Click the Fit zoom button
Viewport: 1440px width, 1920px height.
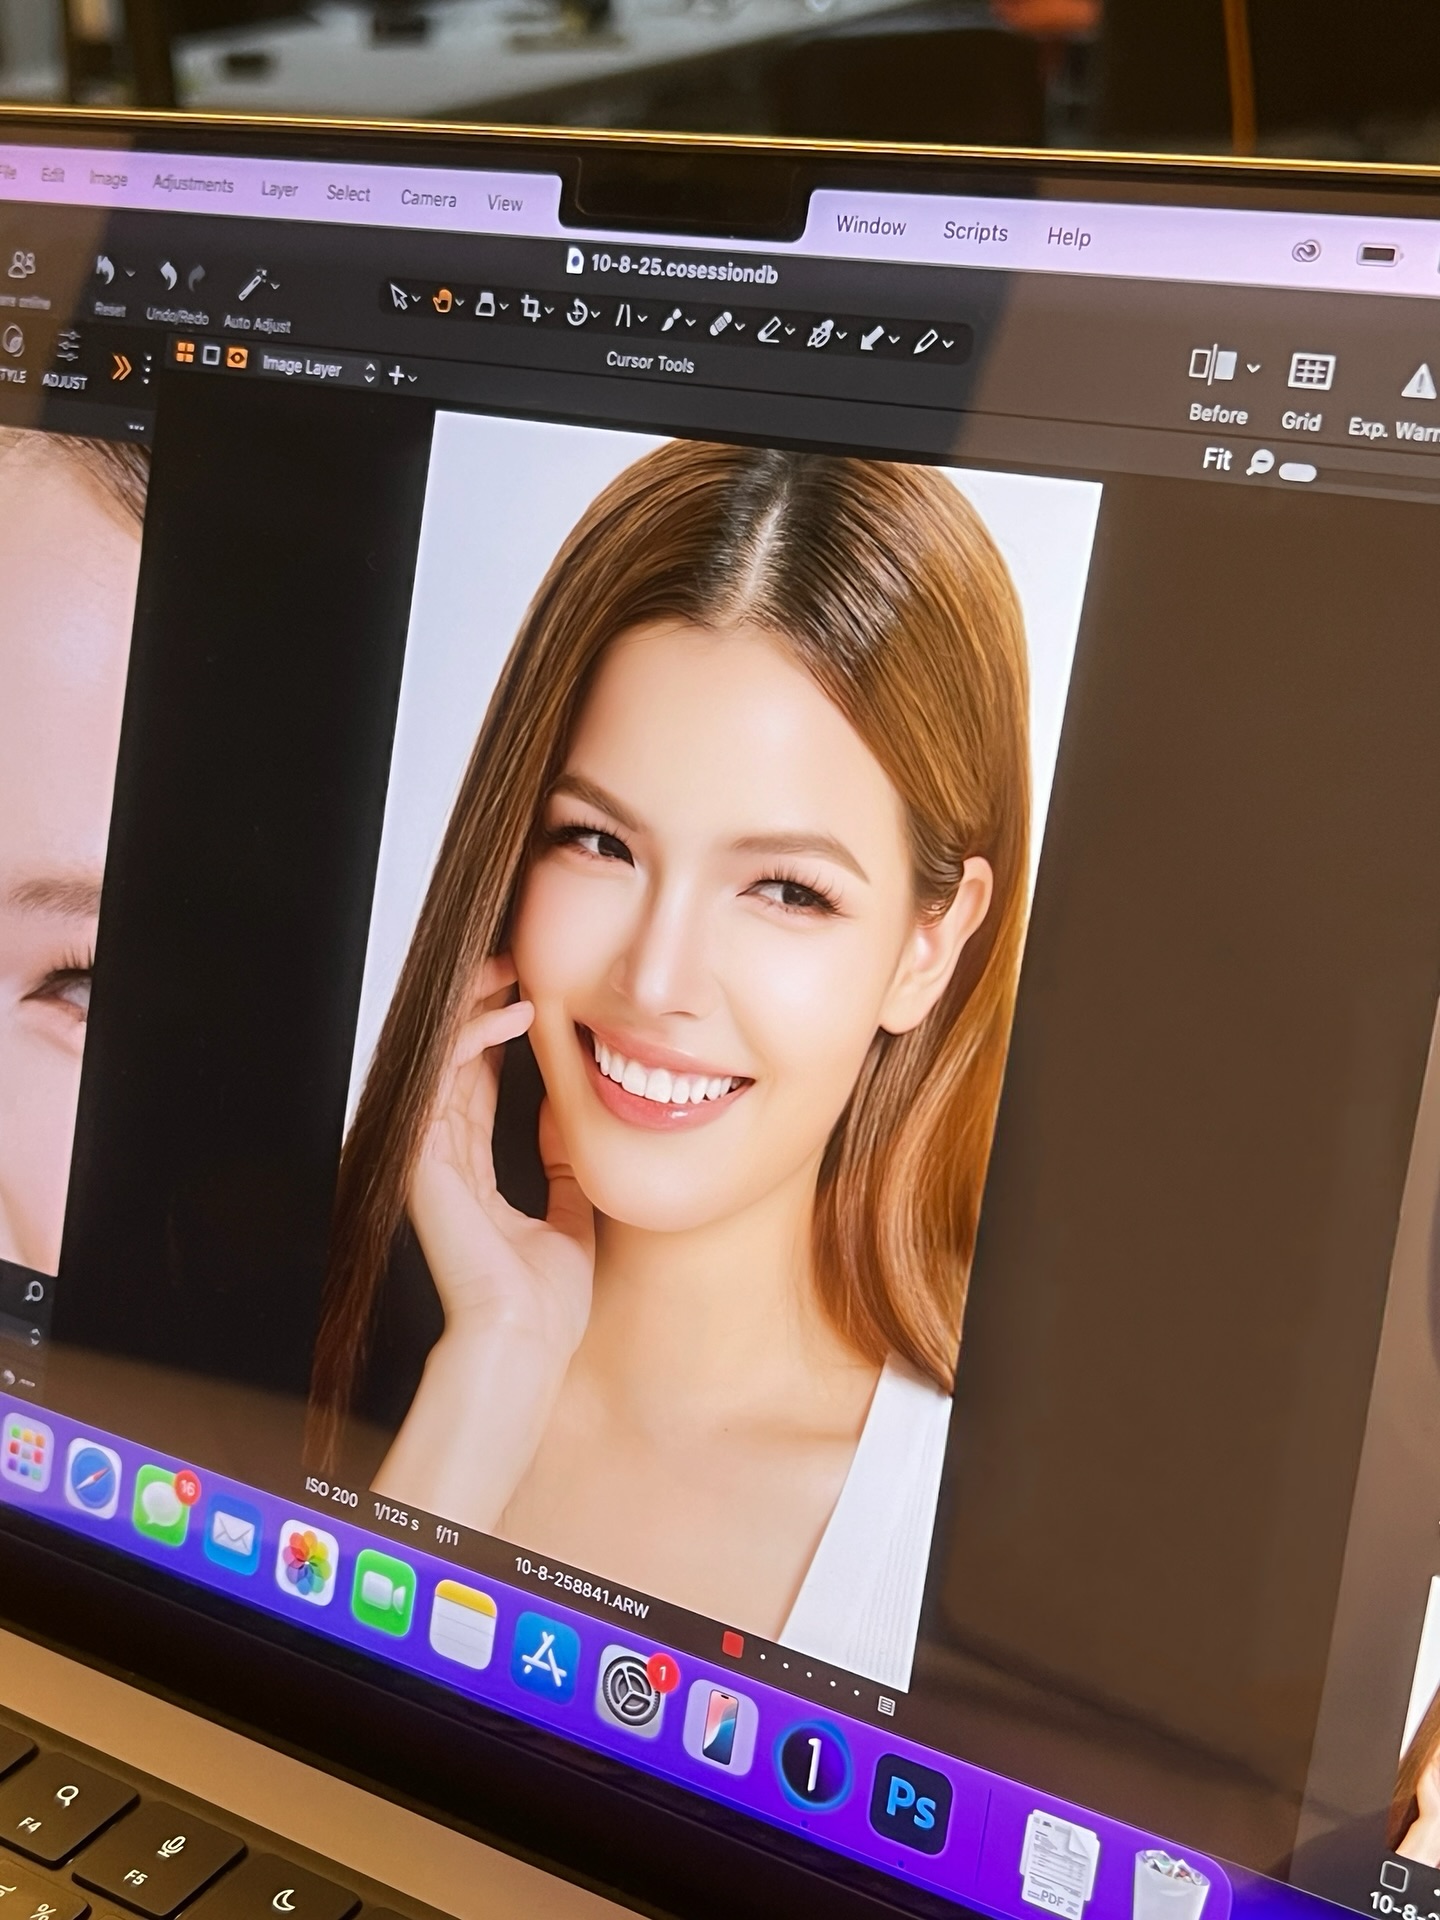1216,459
